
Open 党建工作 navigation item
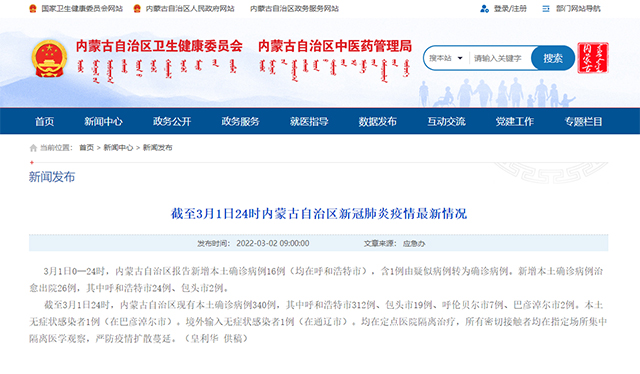click(515, 121)
